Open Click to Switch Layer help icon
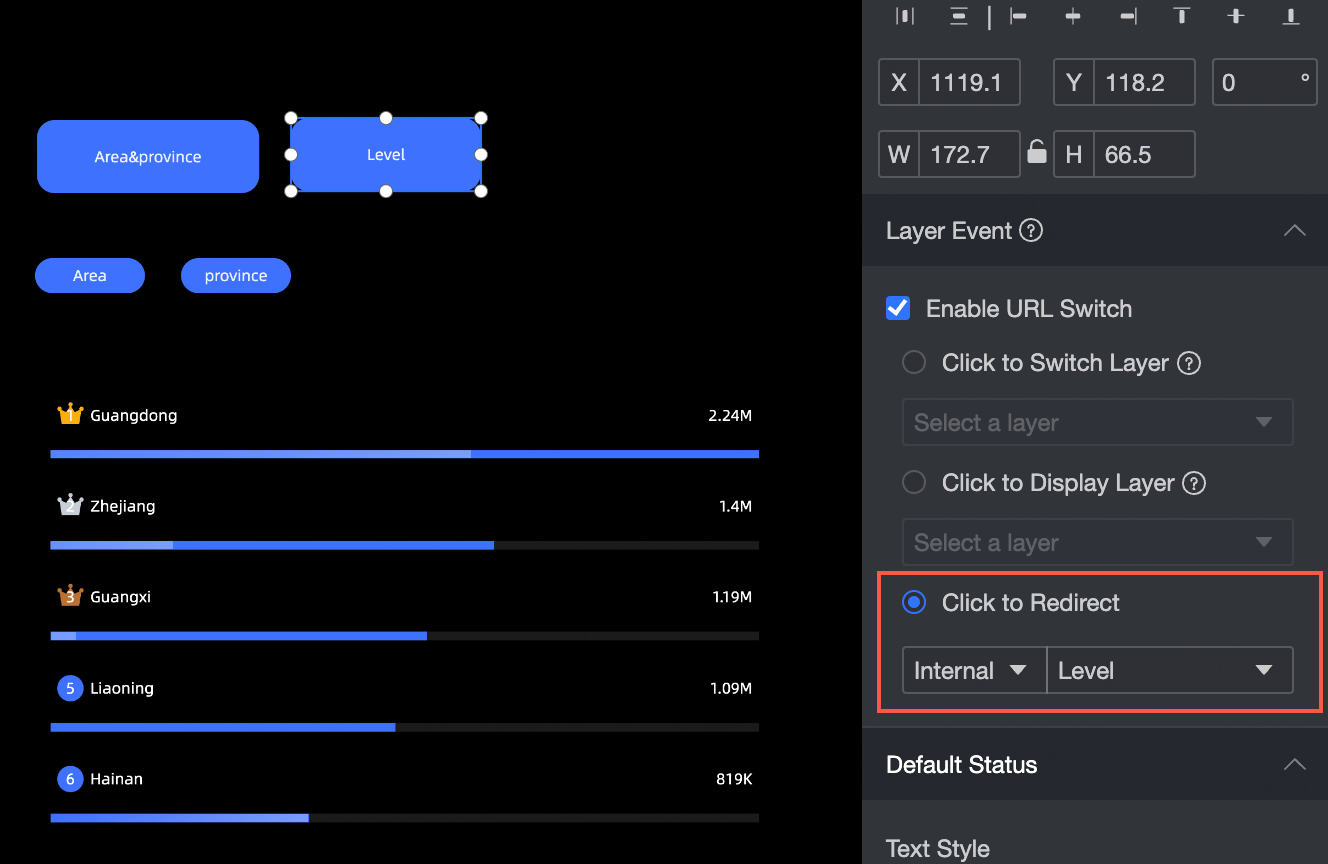1328x864 pixels. (1189, 363)
